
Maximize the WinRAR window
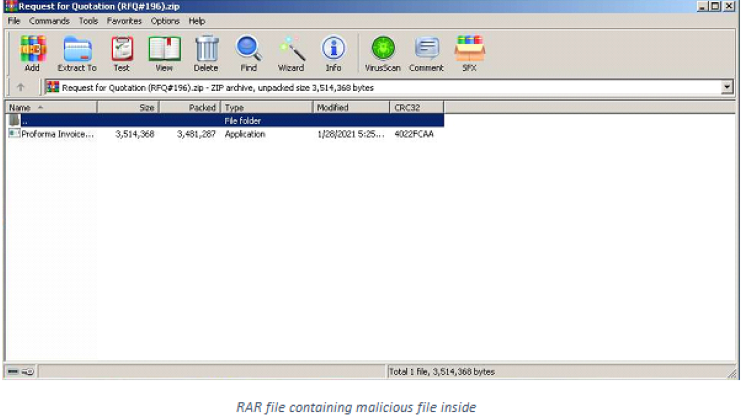[x=715, y=6]
